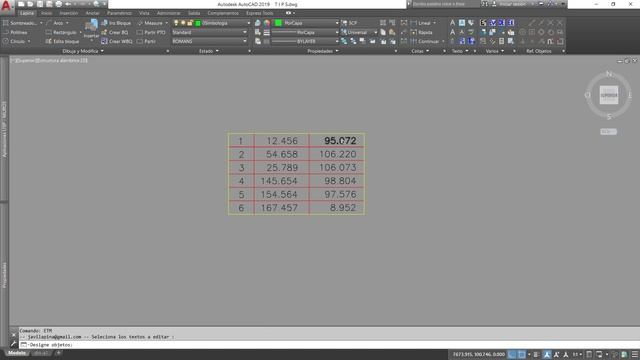640x360 pixels.
Task: Click table cell value 95.072
Action: click(340, 141)
